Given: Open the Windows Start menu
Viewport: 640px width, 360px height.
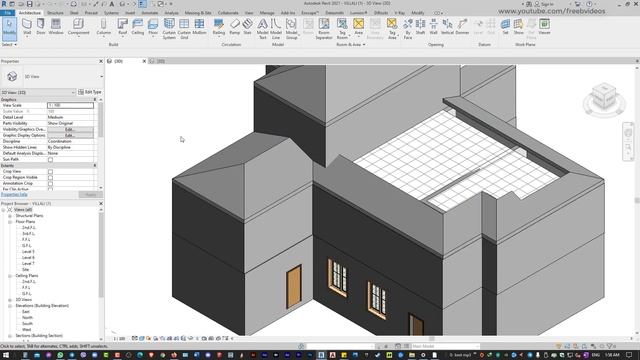Looking at the screenshot, I should [x=6, y=355].
